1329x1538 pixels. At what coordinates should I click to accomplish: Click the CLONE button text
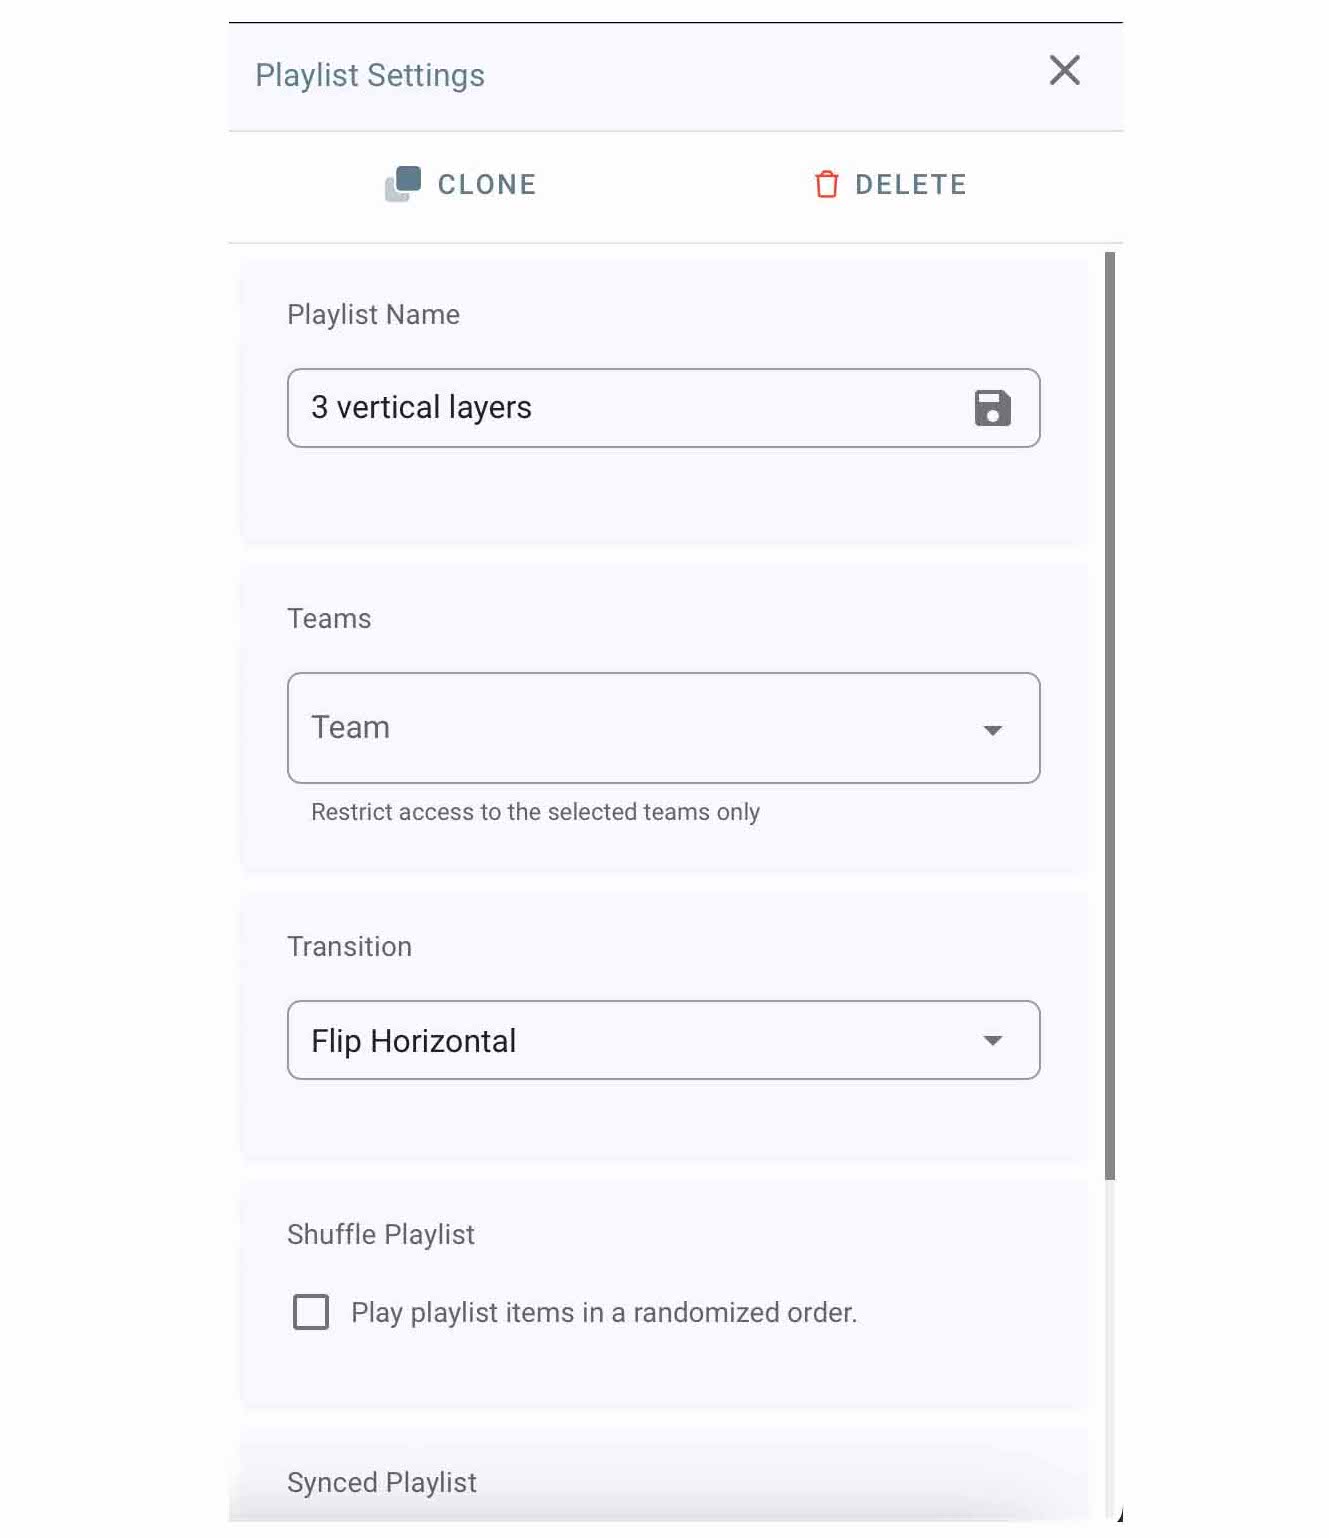[487, 185]
